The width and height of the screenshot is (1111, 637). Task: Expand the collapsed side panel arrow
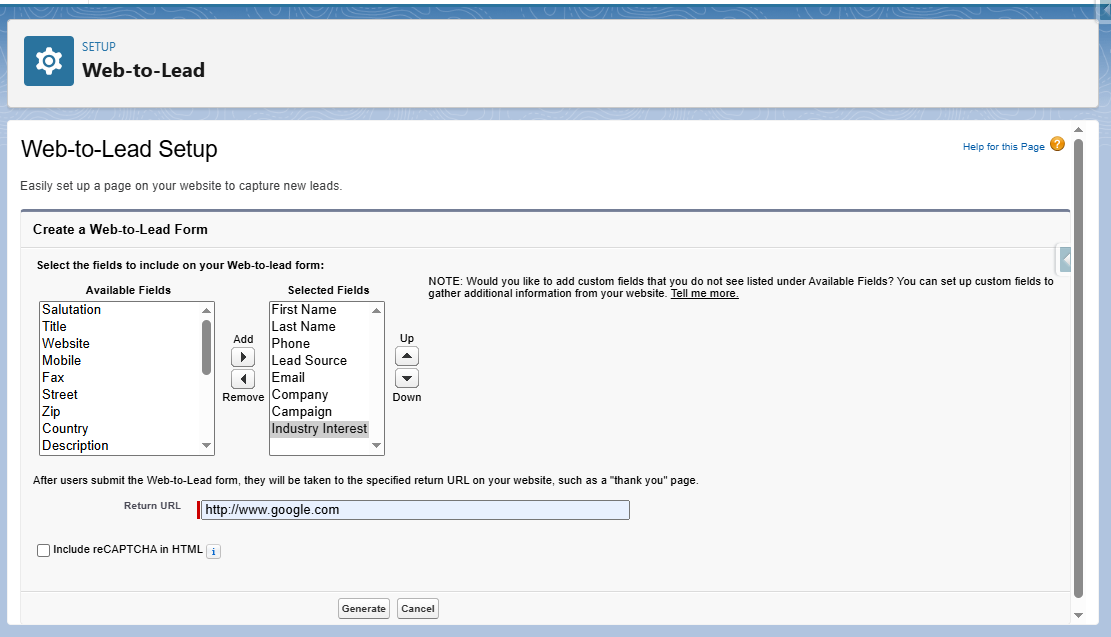pyautogui.click(x=1064, y=259)
